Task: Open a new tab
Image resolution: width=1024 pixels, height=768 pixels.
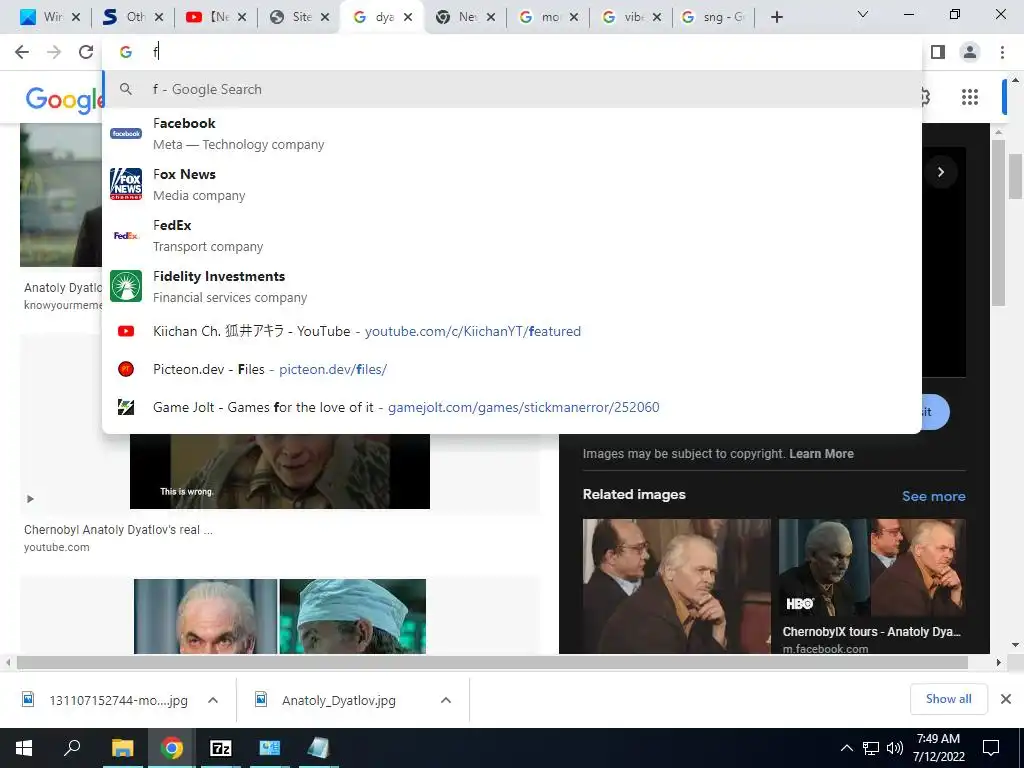Action: click(x=776, y=17)
